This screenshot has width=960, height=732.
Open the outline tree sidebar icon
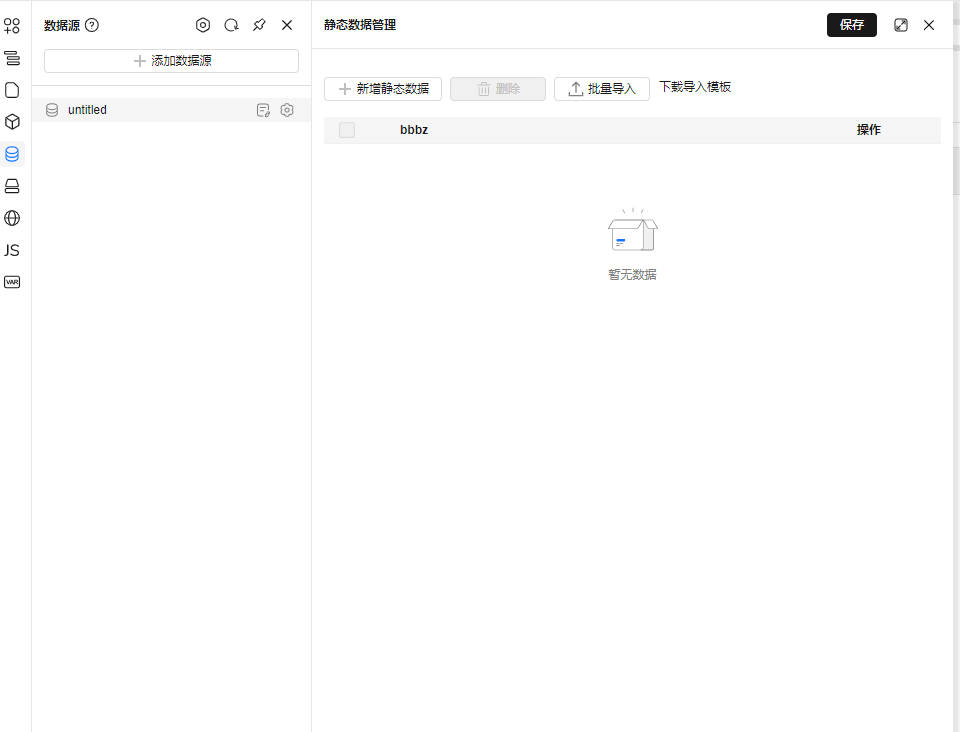click(x=12, y=58)
